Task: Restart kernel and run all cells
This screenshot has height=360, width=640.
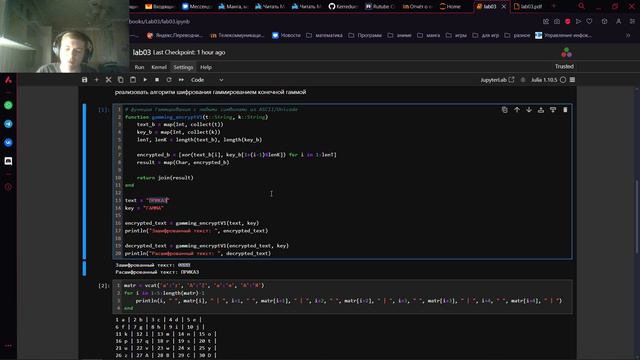Action: 181,80
